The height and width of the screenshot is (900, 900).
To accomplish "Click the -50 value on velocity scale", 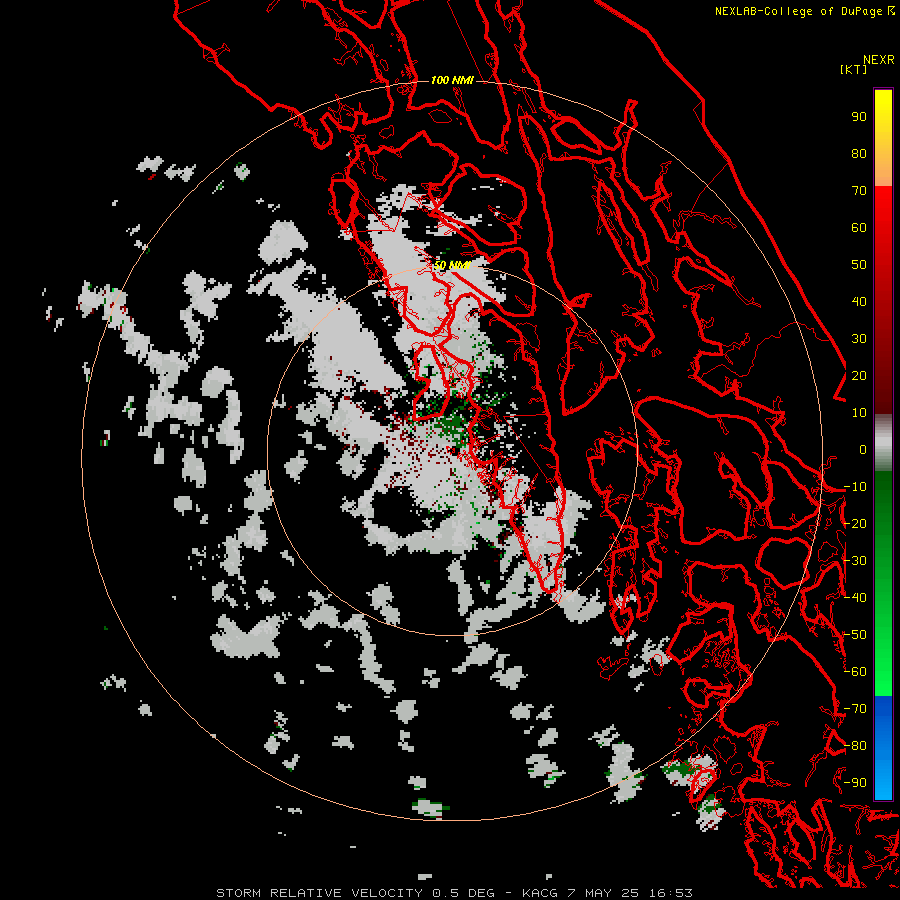I will point(855,635).
